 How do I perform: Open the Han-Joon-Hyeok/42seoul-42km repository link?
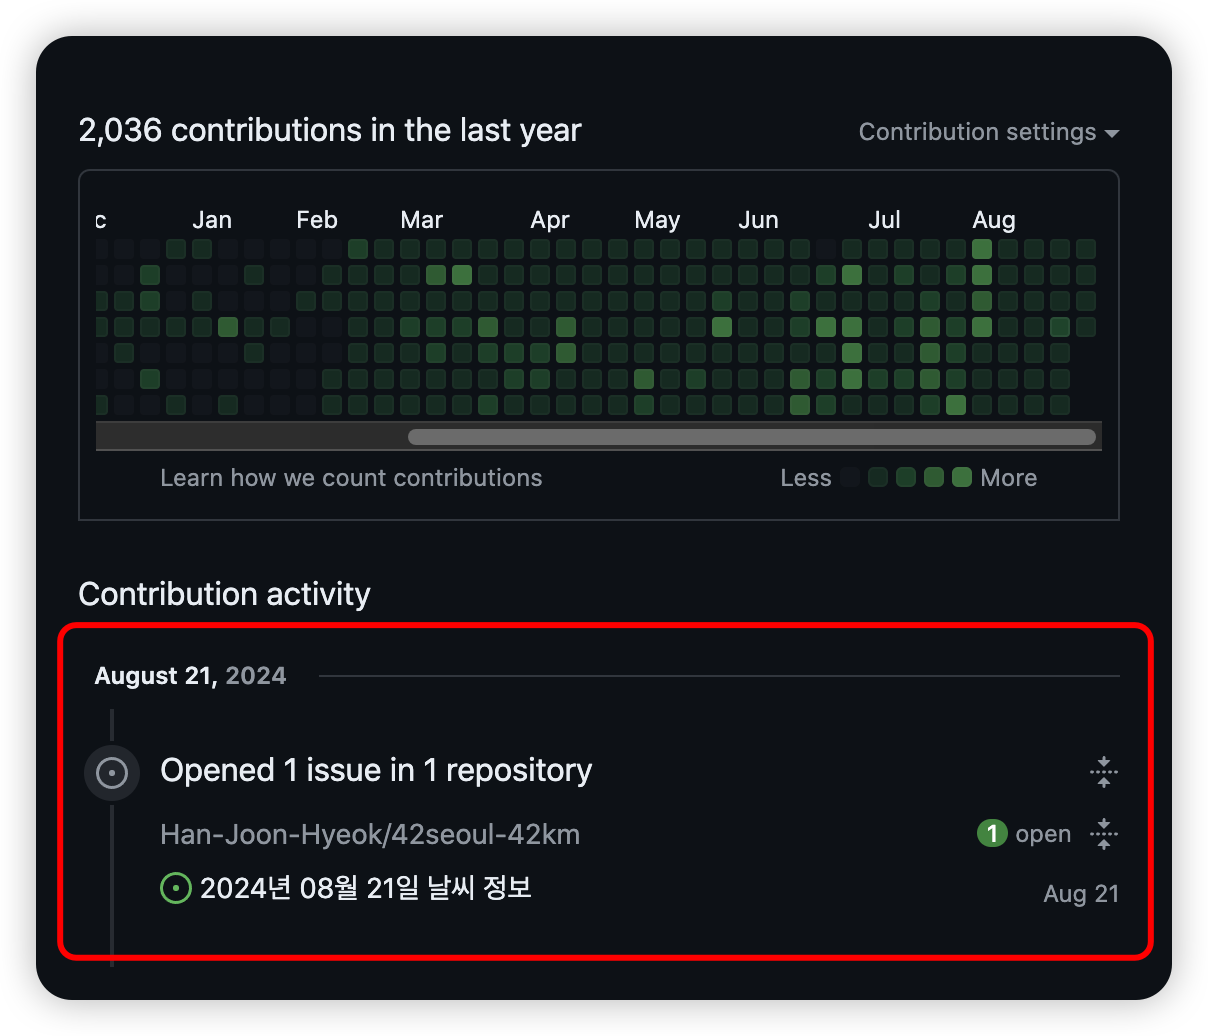click(x=370, y=834)
